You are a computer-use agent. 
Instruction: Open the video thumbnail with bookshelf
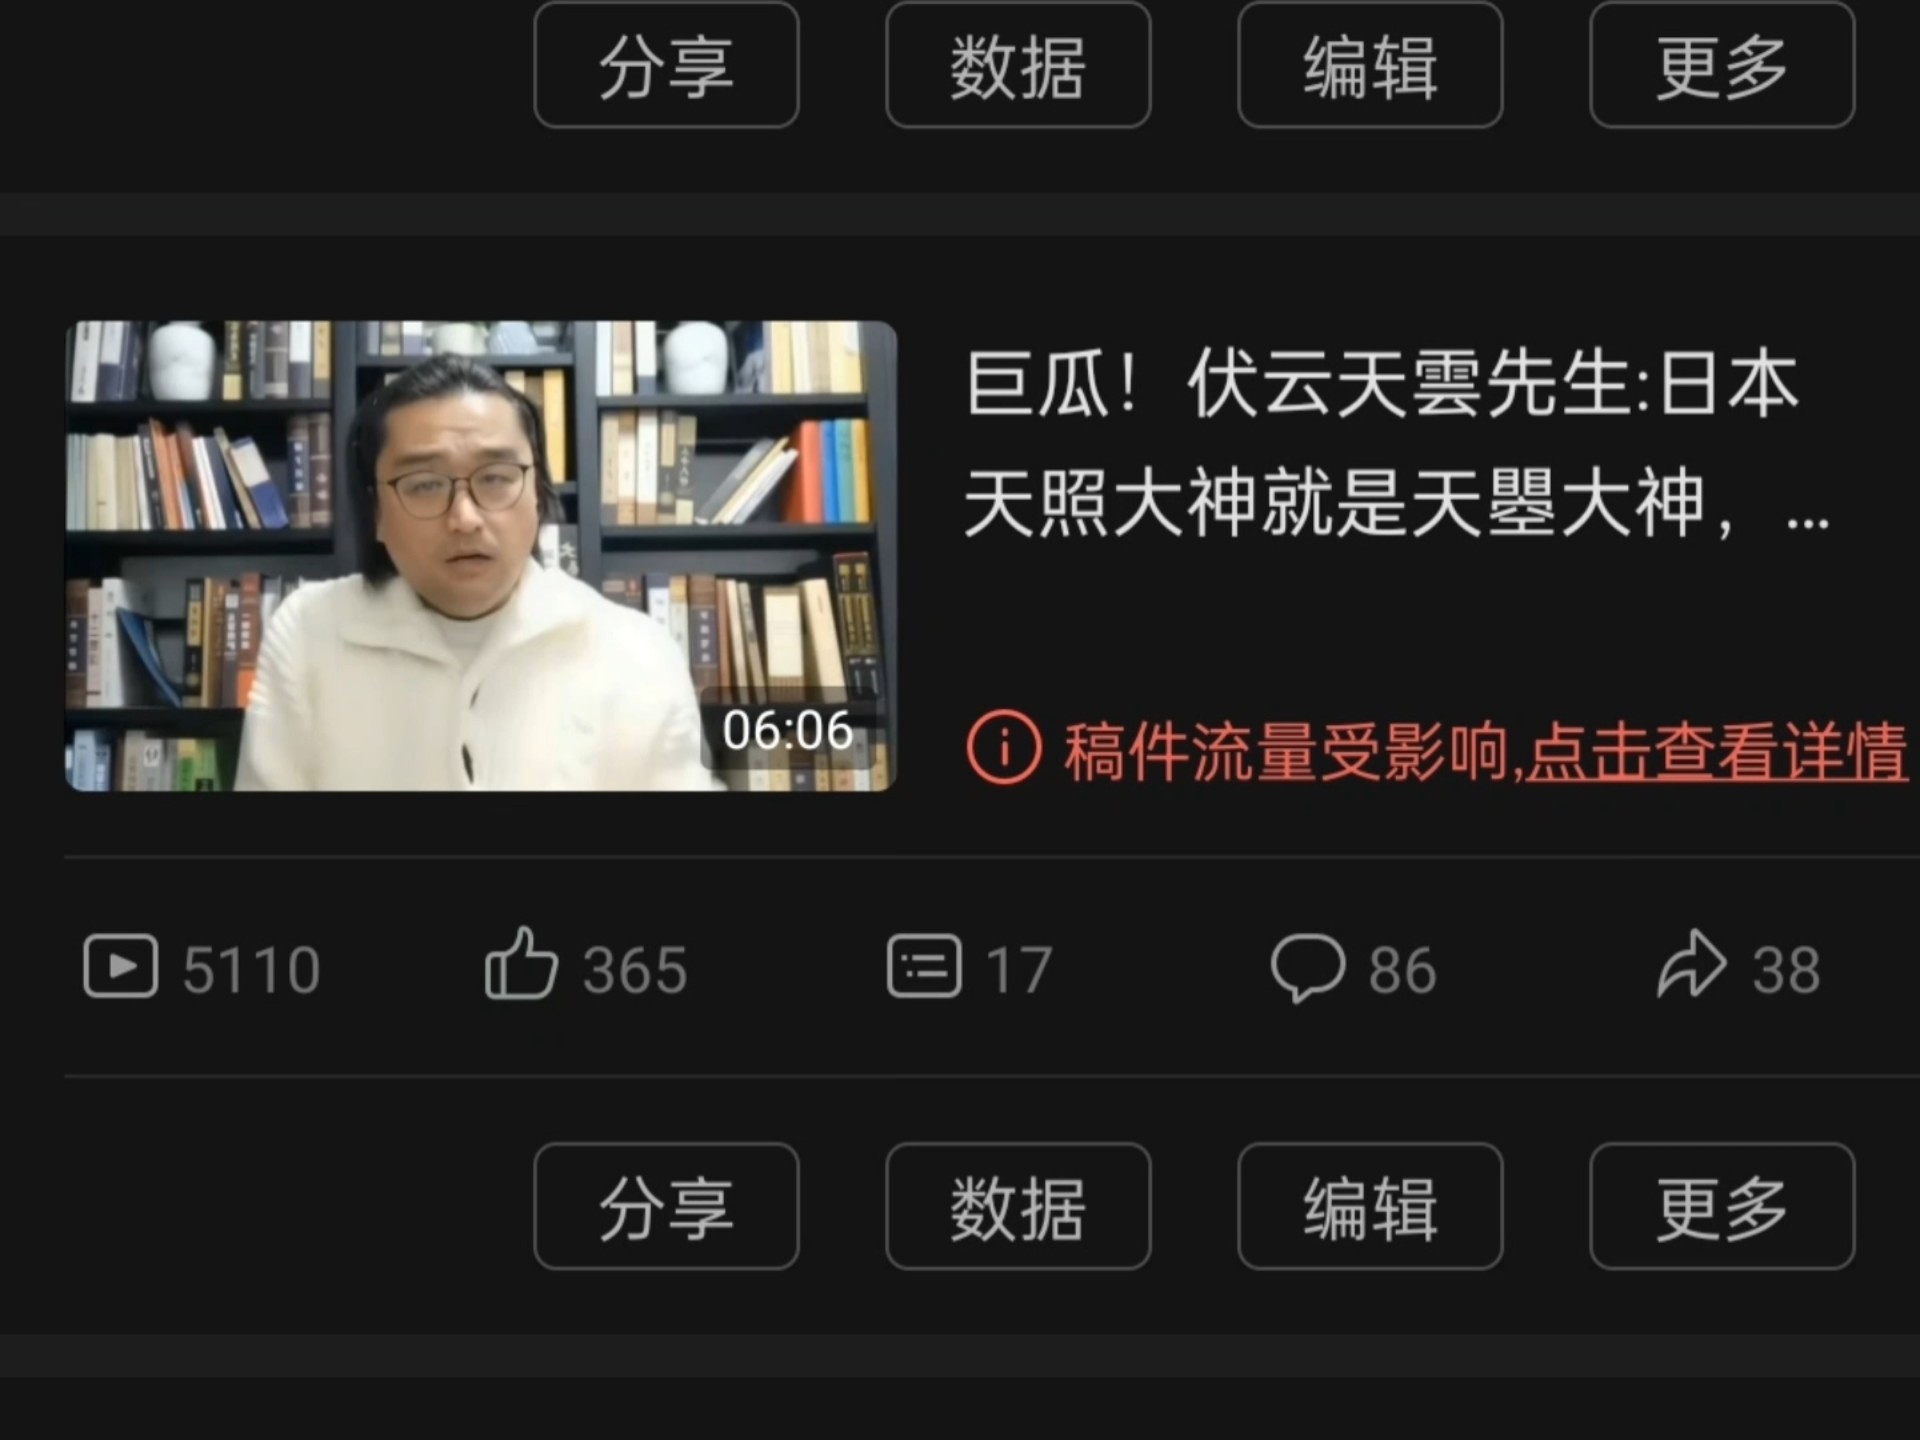pos(481,556)
